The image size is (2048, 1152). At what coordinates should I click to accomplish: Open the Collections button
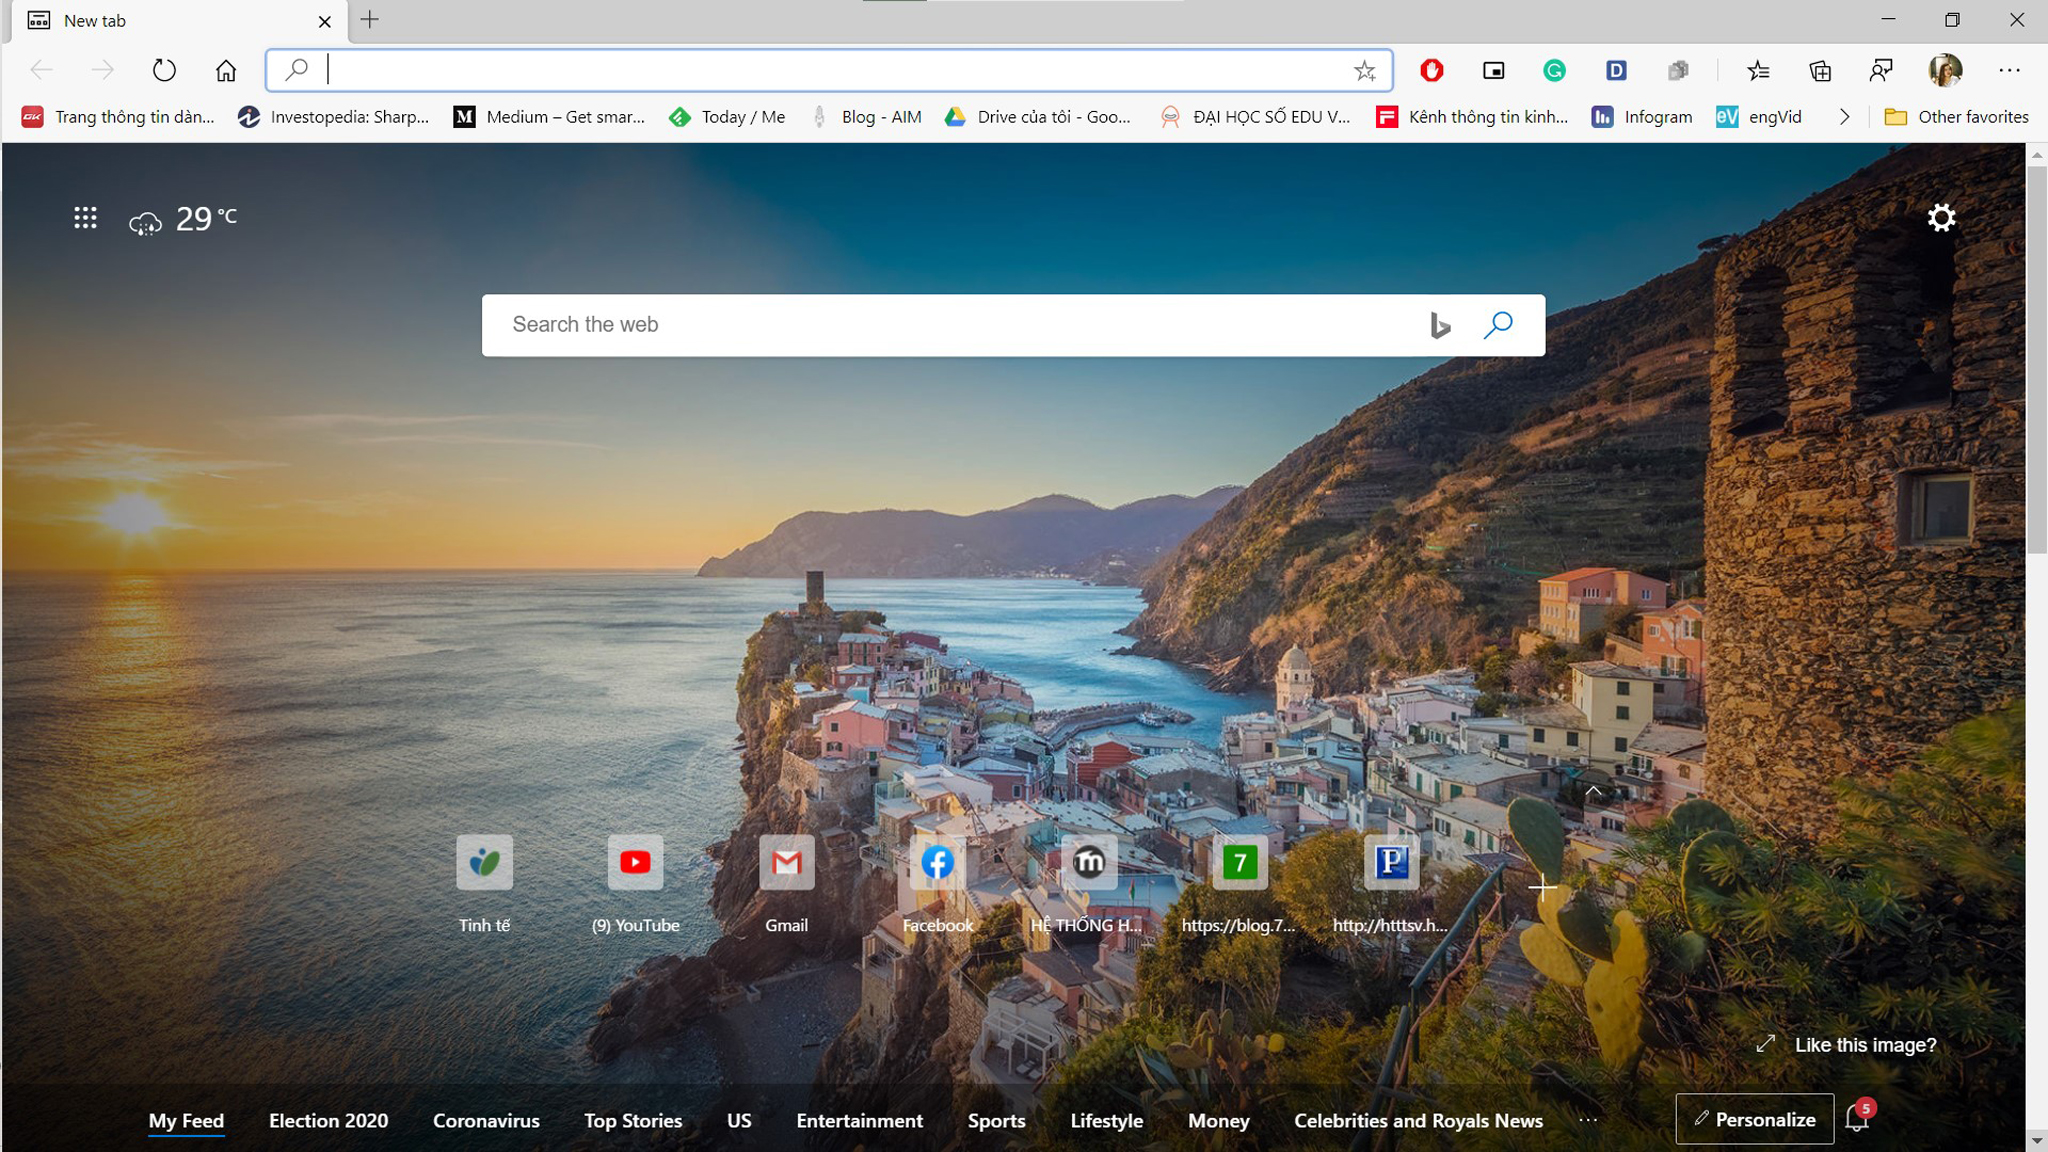click(x=1820, y=70)
